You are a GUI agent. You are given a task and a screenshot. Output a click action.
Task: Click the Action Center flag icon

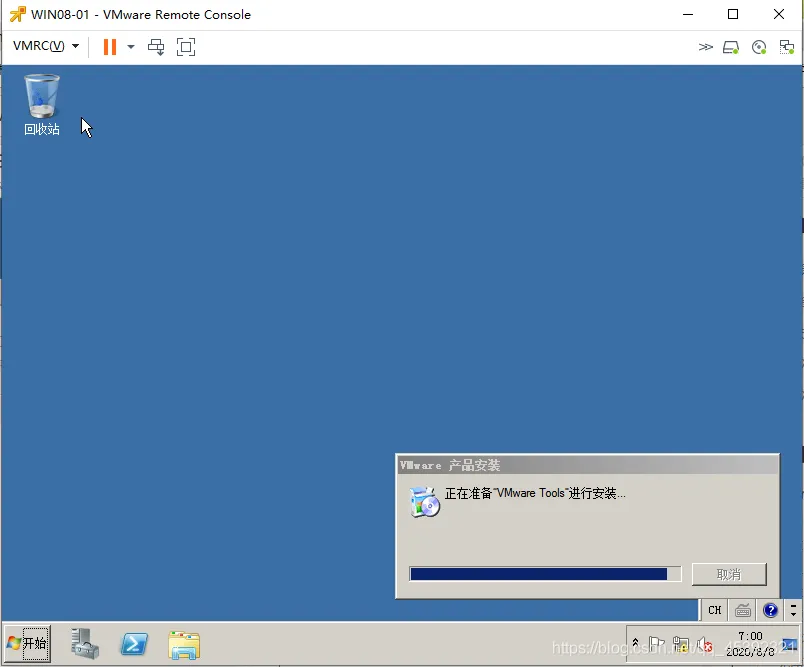click(x=656, y=643)
